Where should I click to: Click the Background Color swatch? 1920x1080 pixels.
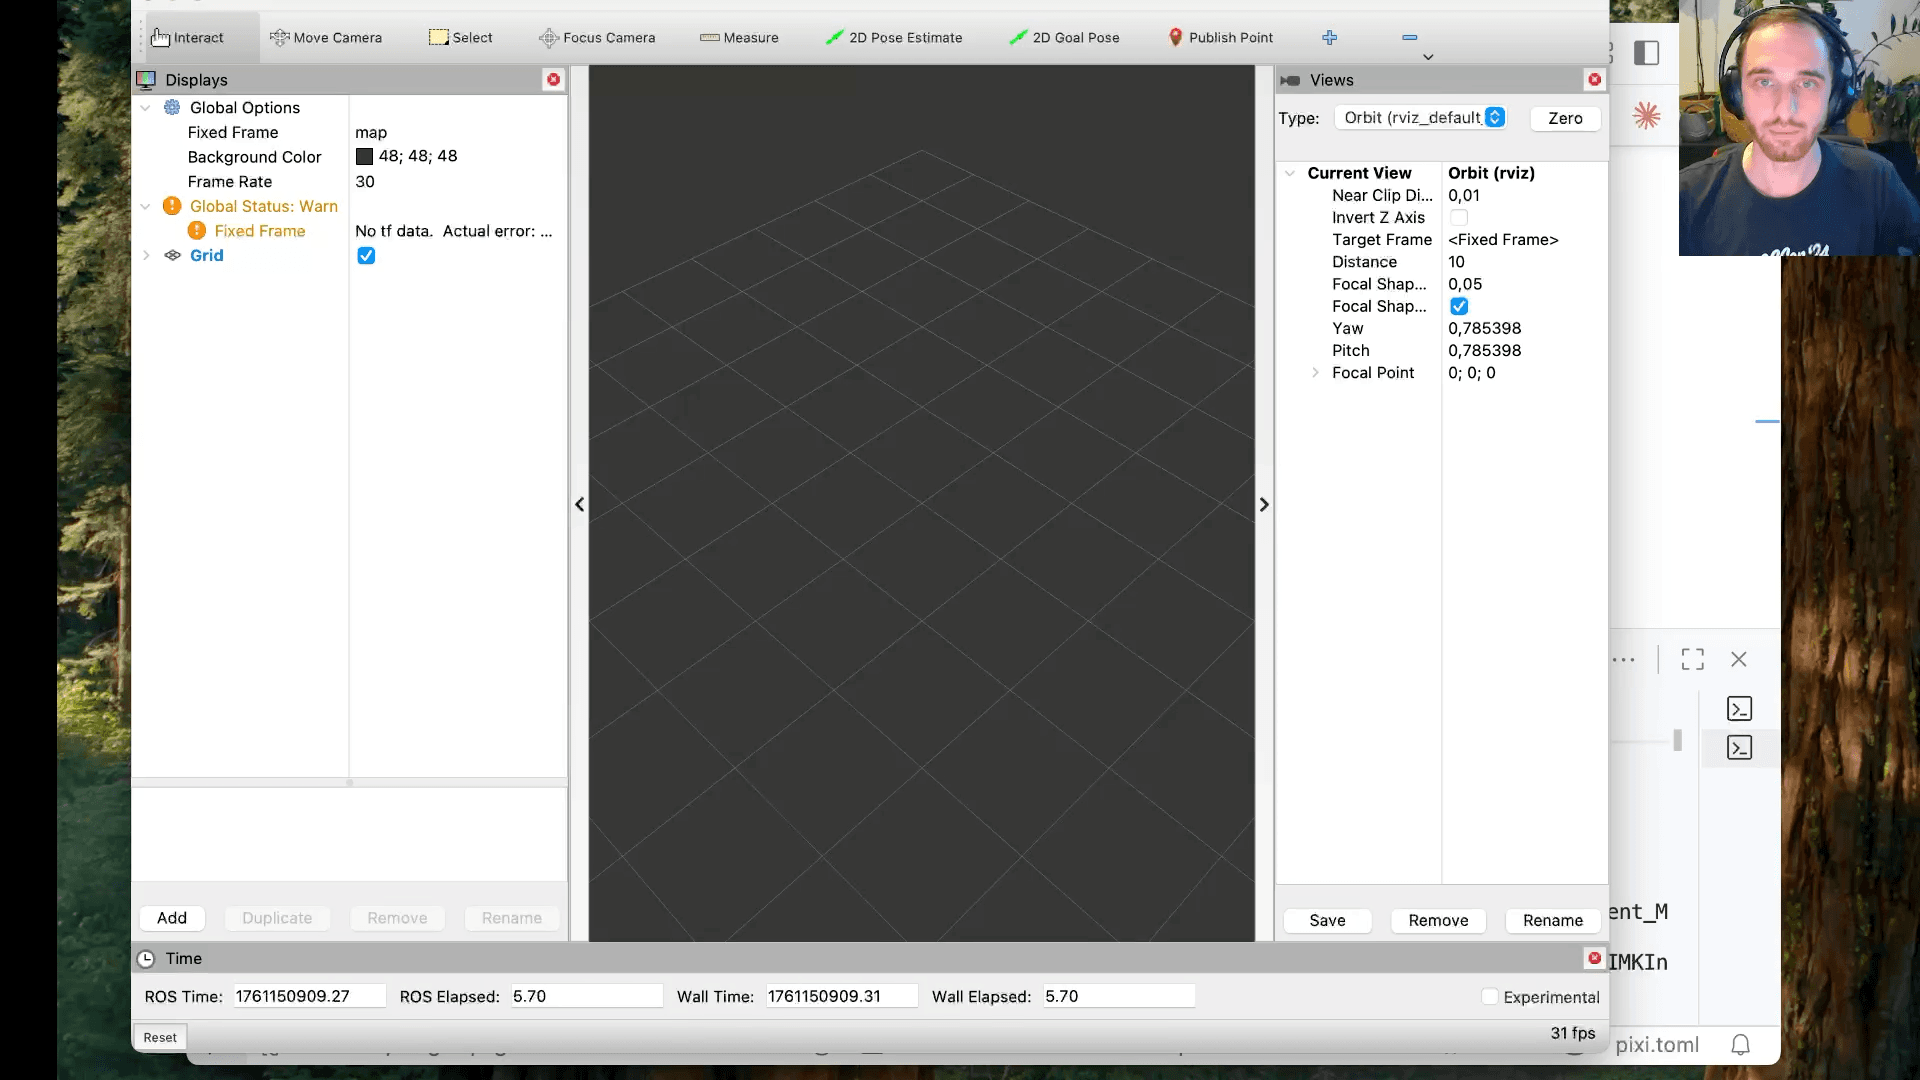364,157
